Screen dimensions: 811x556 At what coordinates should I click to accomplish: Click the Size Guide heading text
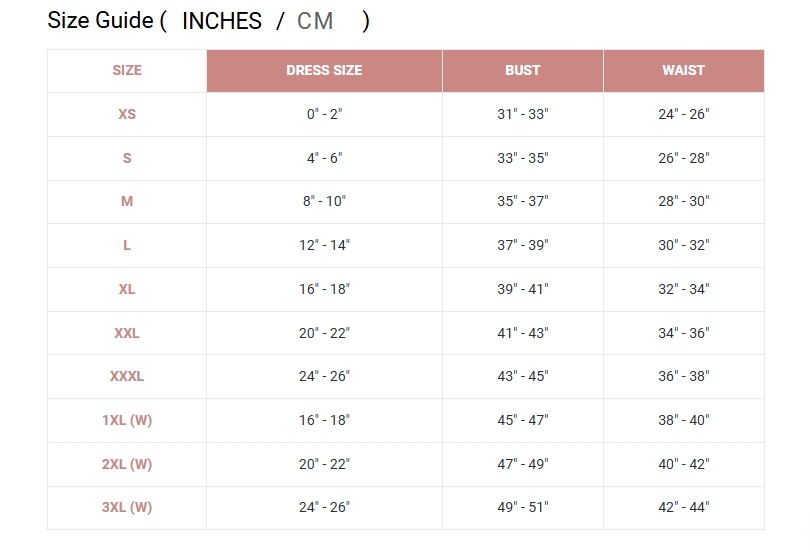(101, 21)
